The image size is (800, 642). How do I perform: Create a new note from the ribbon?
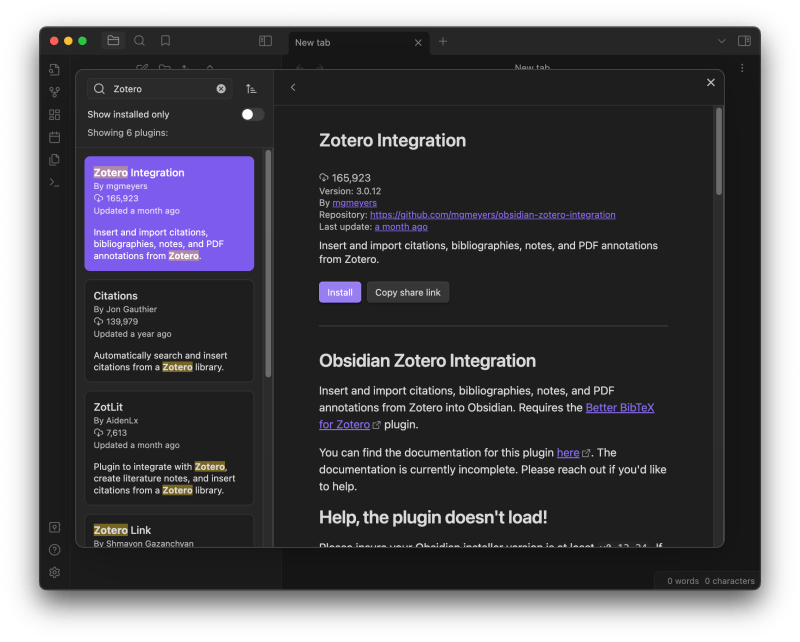pos(54,71)
